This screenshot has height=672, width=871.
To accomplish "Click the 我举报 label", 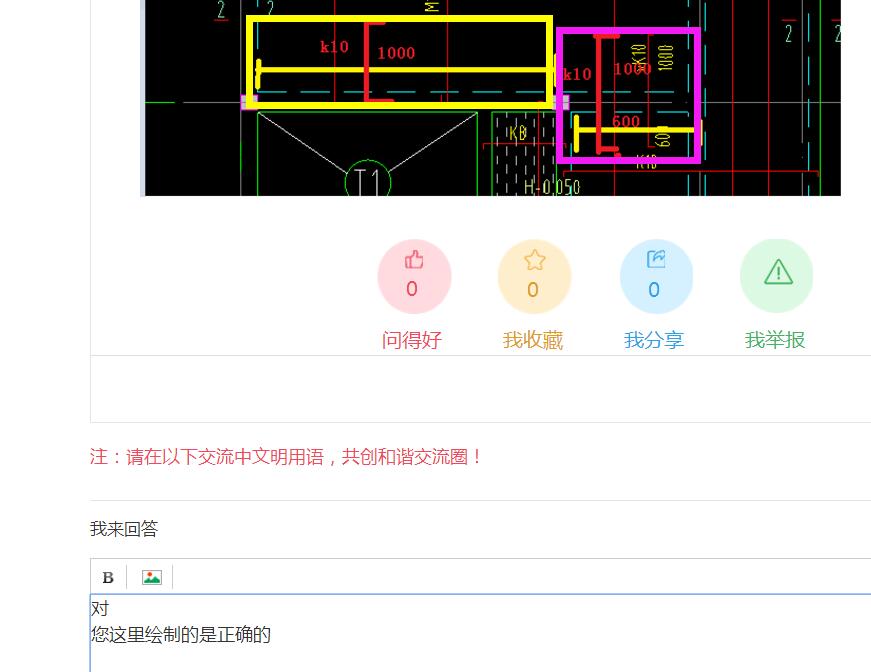I will pyautogui.click(x=775, y=340).
